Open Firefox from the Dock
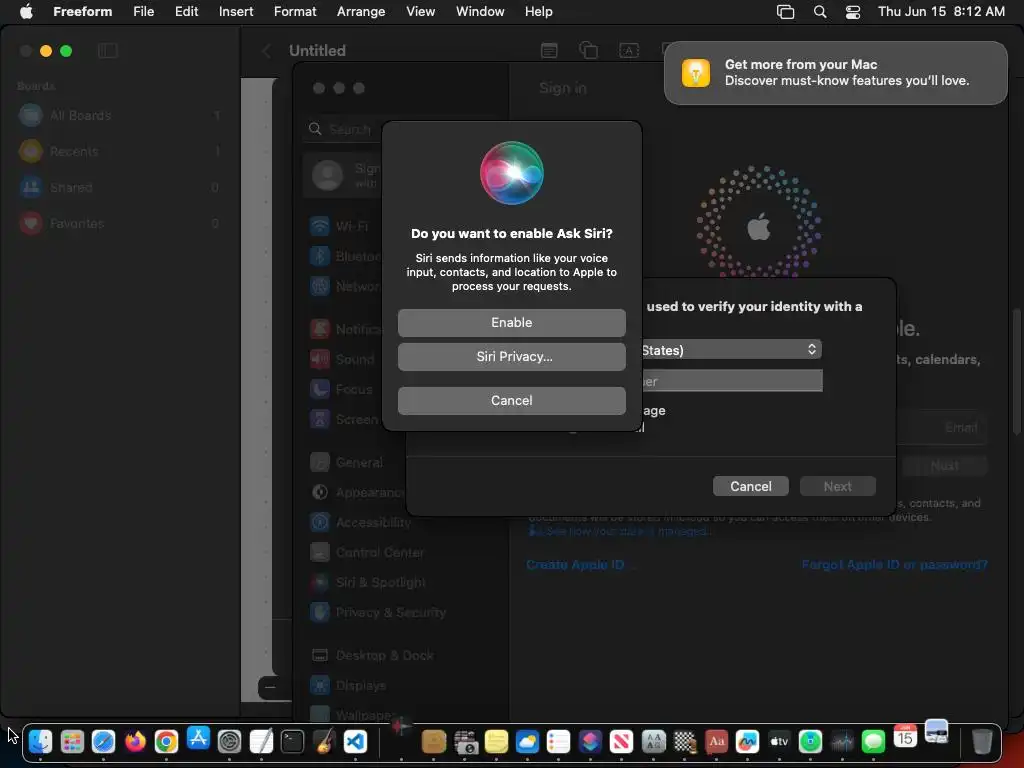Screen dimensions: 1024x768 click(135, 741)
